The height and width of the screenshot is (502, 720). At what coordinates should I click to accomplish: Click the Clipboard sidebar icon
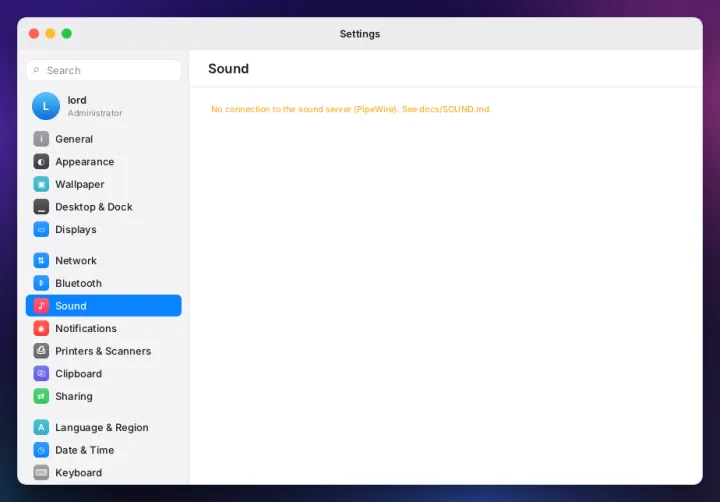coord(41,373)
